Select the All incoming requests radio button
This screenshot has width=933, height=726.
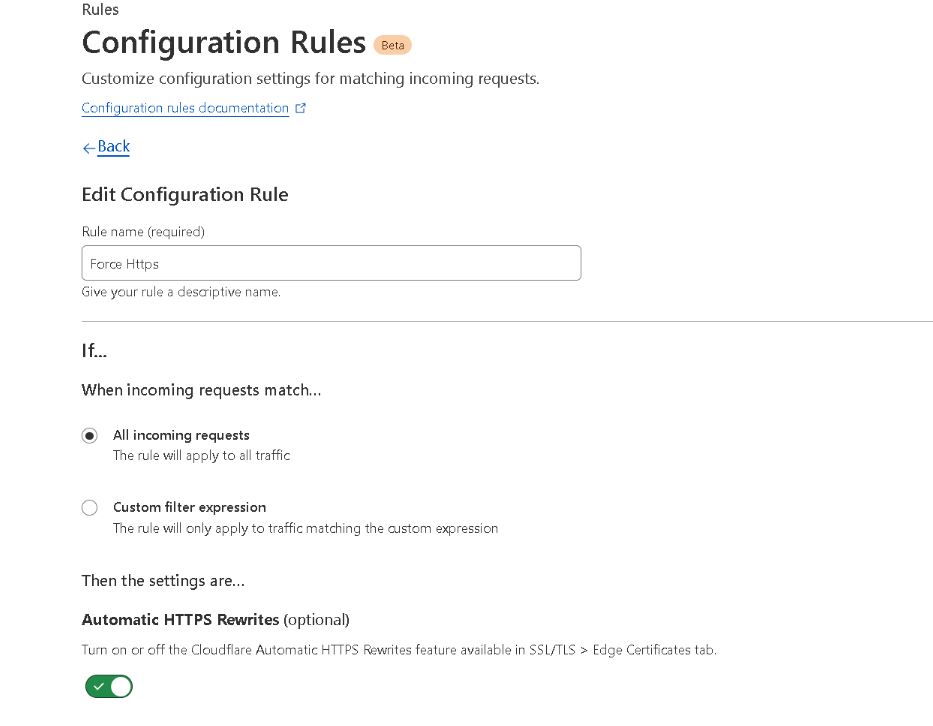tap(90, 436)
